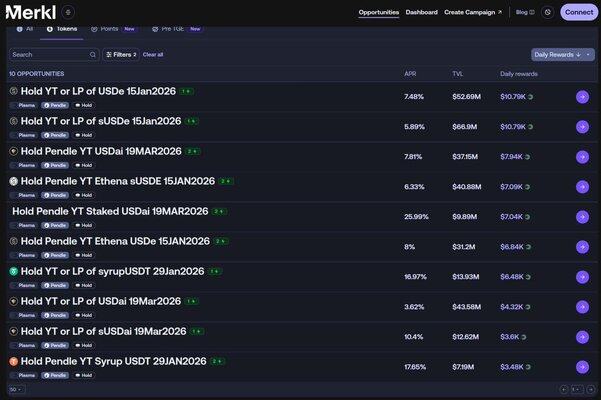This screenshot has width=601, height=400.
Task: Open the Daily Rewards sort dropdown
Action: (562, 54)
